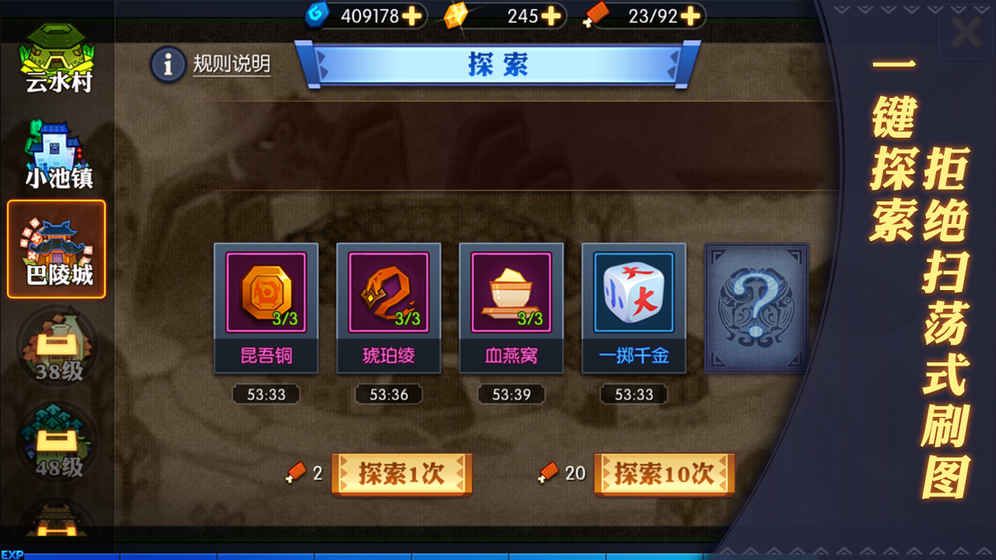This screenshot has width=996, height=560.
Task: Select the 云水村 location
Action: 57,59
